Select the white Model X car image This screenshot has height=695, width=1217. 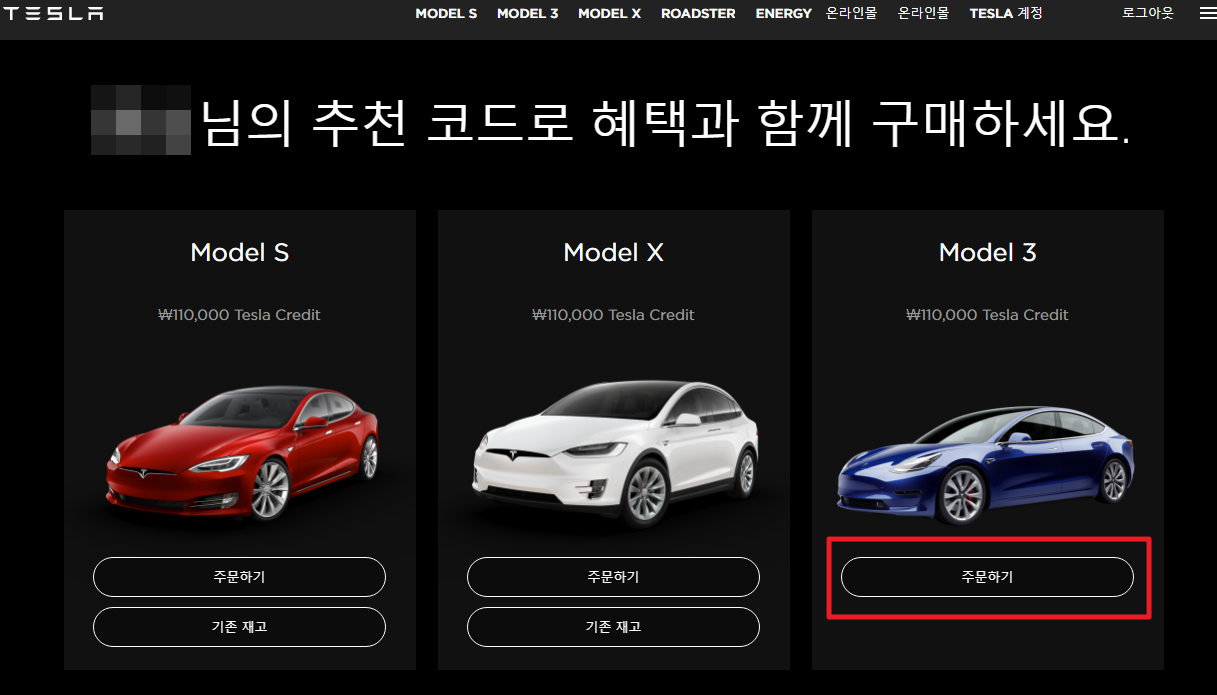click(x=614, y=454)
